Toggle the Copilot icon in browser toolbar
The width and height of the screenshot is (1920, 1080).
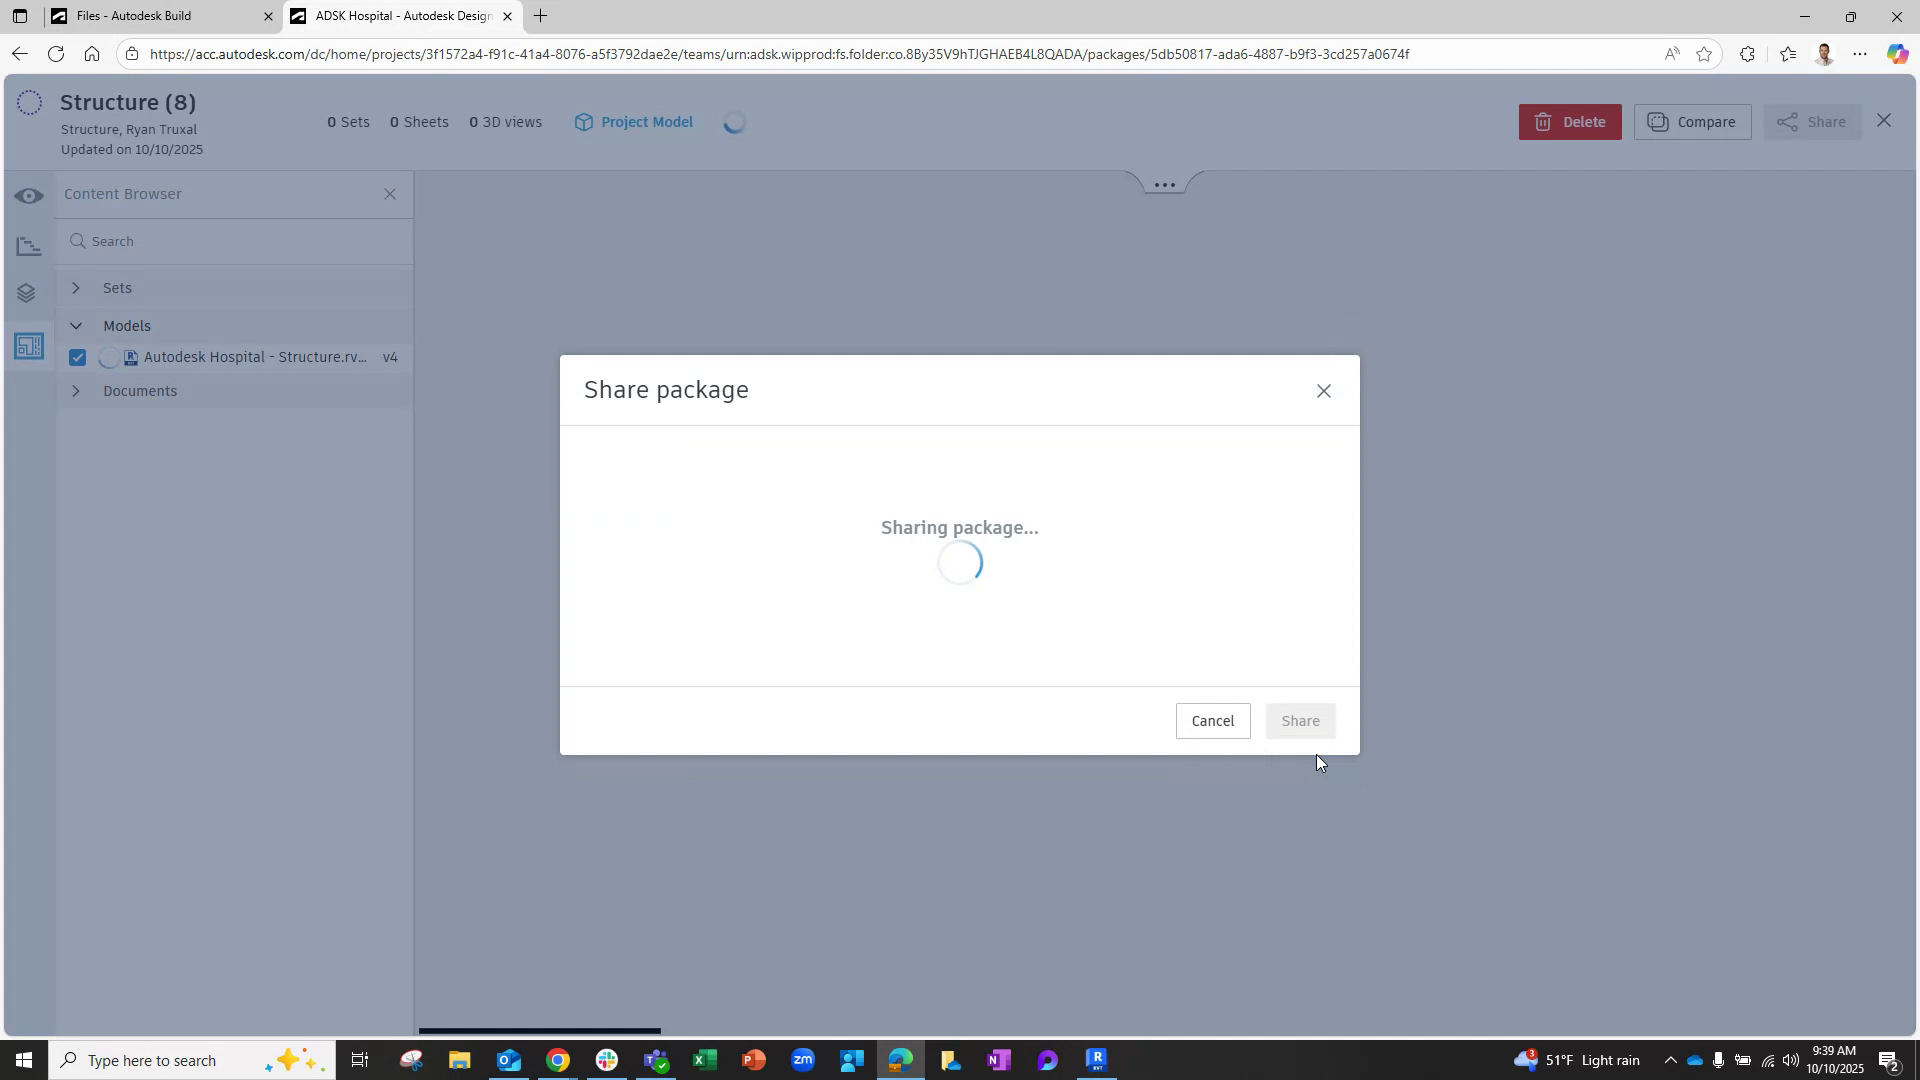pyautogui.click(x=1897, y=54)
